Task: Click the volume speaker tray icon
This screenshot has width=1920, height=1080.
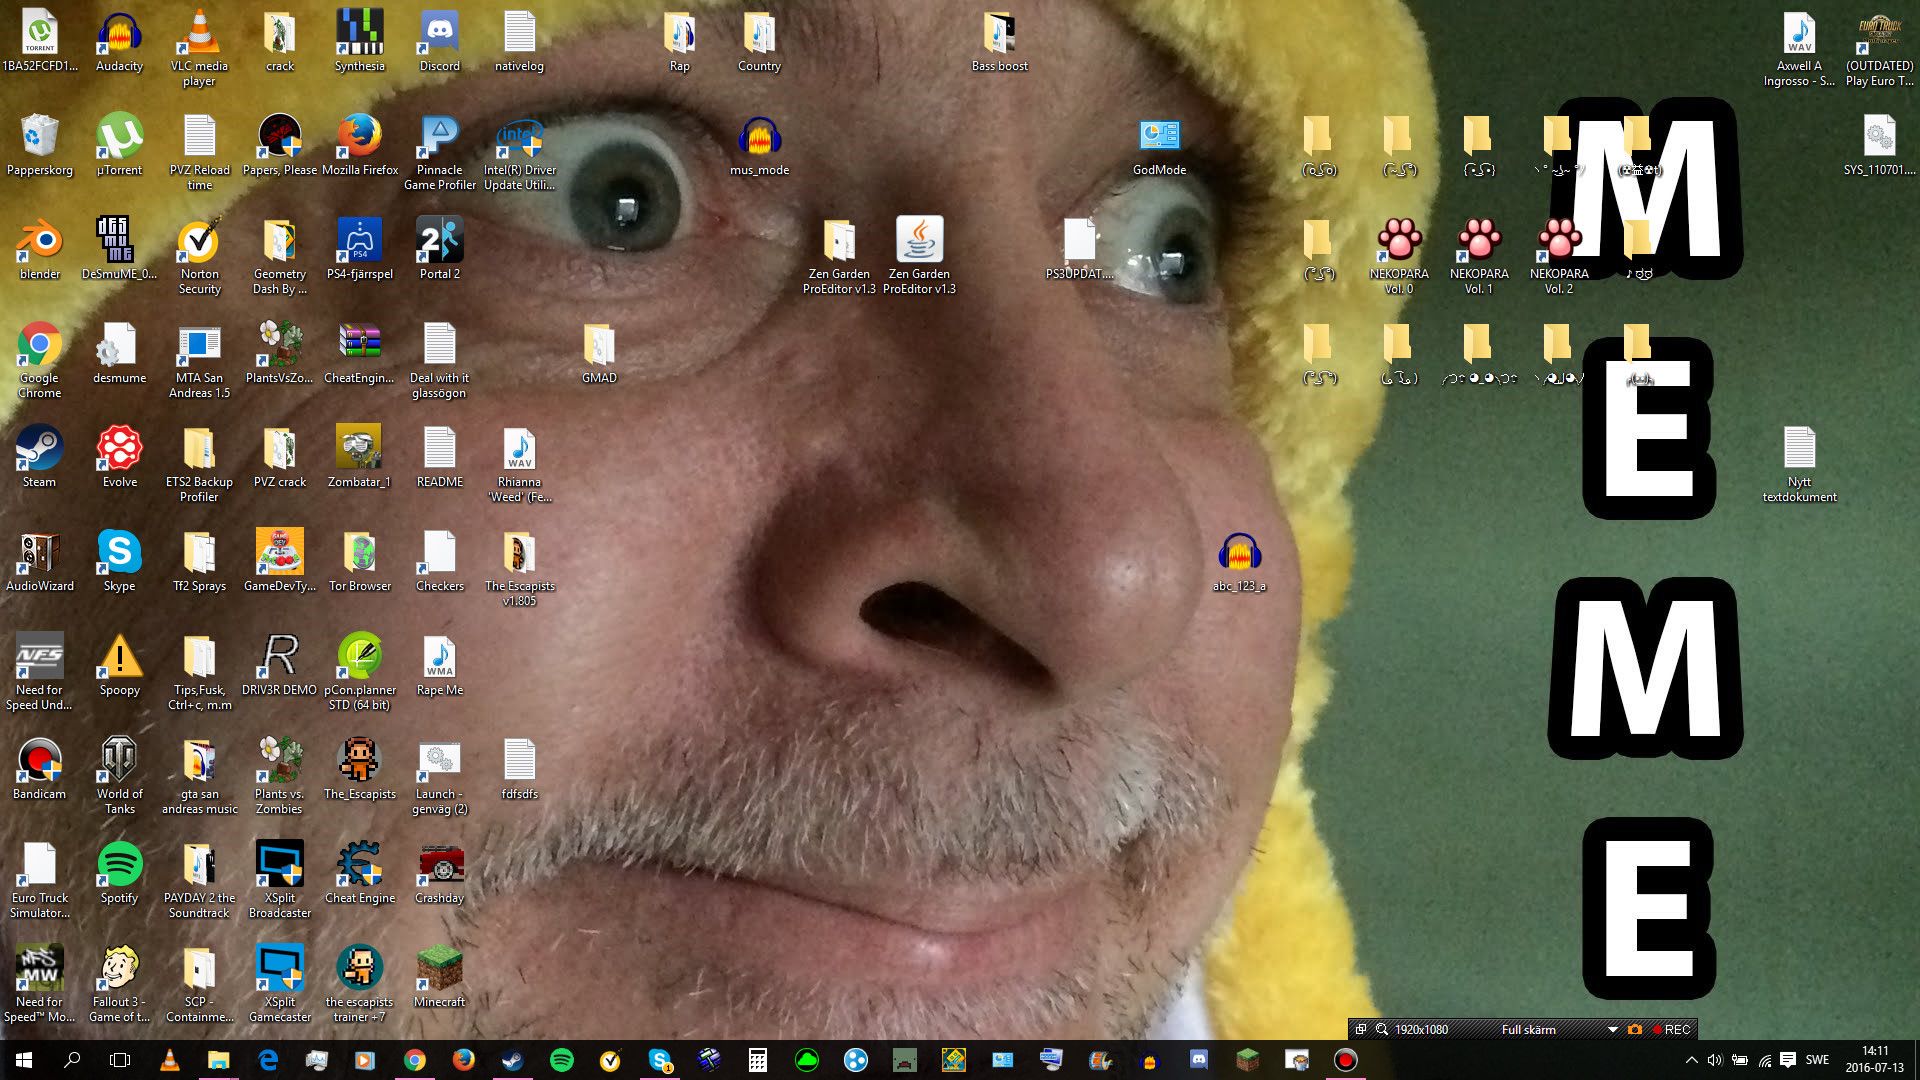Action: tap(1715, 1060)
